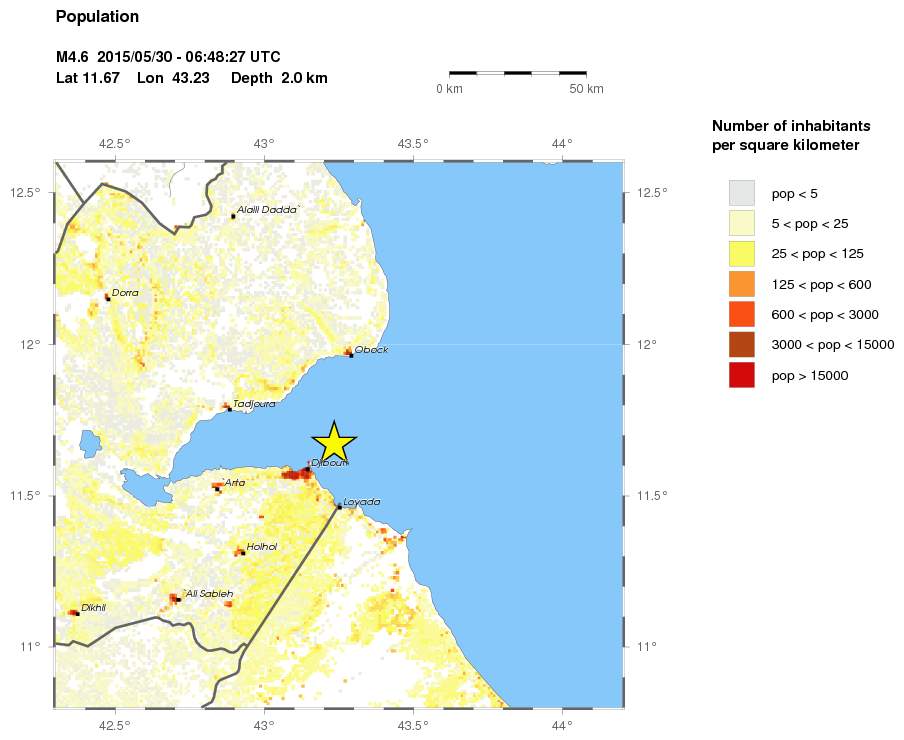904x740 pixels.
Task: Click the 50 km scale bar
Action: 517,73
